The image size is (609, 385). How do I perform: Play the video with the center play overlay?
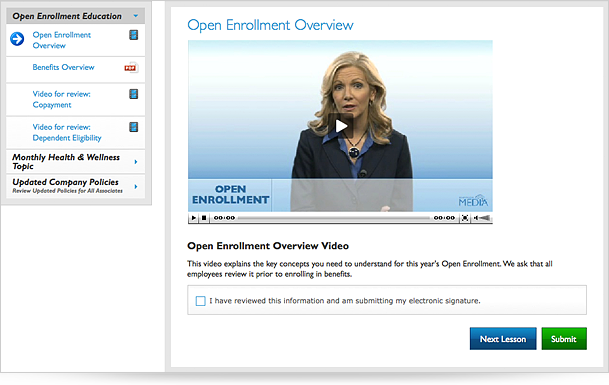tap(341, 126)
